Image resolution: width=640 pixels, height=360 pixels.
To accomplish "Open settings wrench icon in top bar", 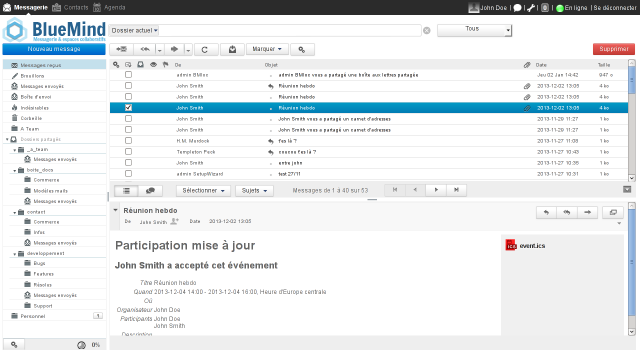I will pos(531,8).
